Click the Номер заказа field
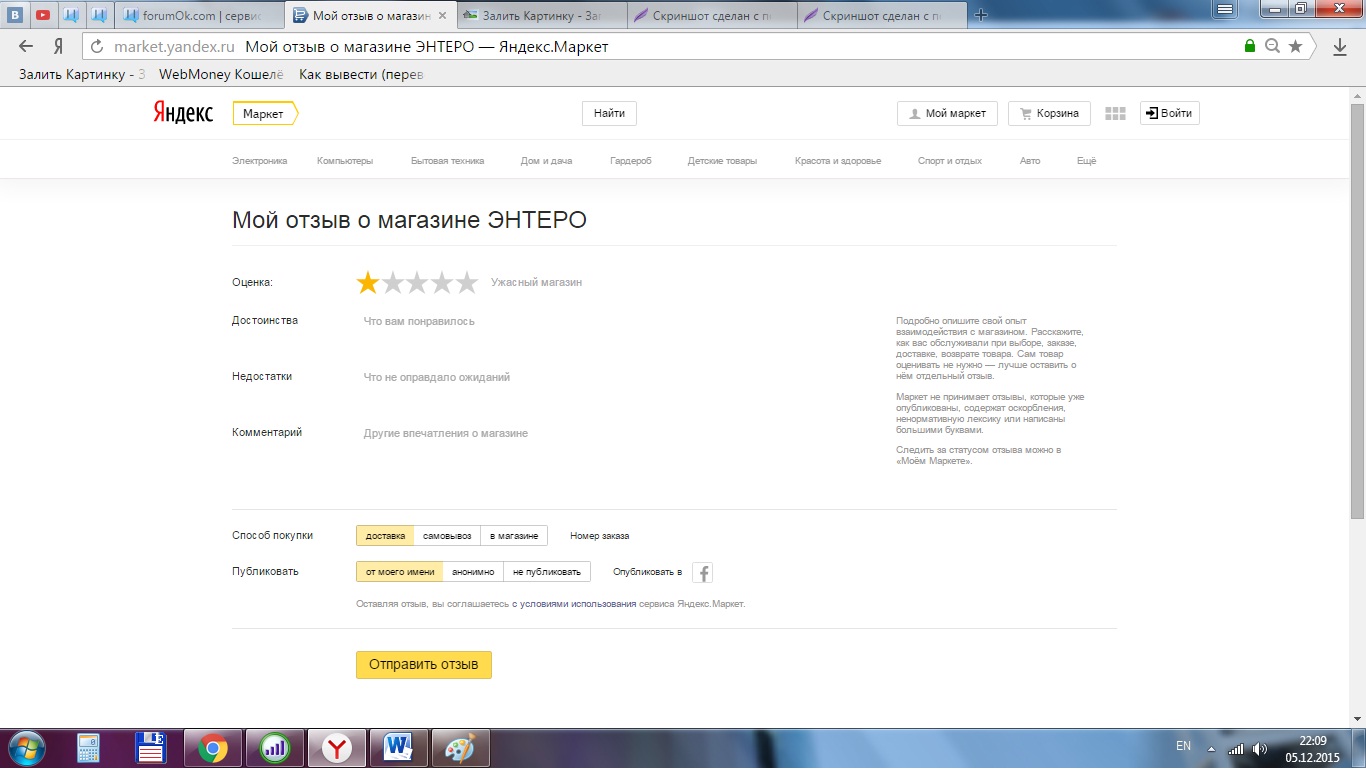Screen dimensions: 1366x770 tap(600, 536)
